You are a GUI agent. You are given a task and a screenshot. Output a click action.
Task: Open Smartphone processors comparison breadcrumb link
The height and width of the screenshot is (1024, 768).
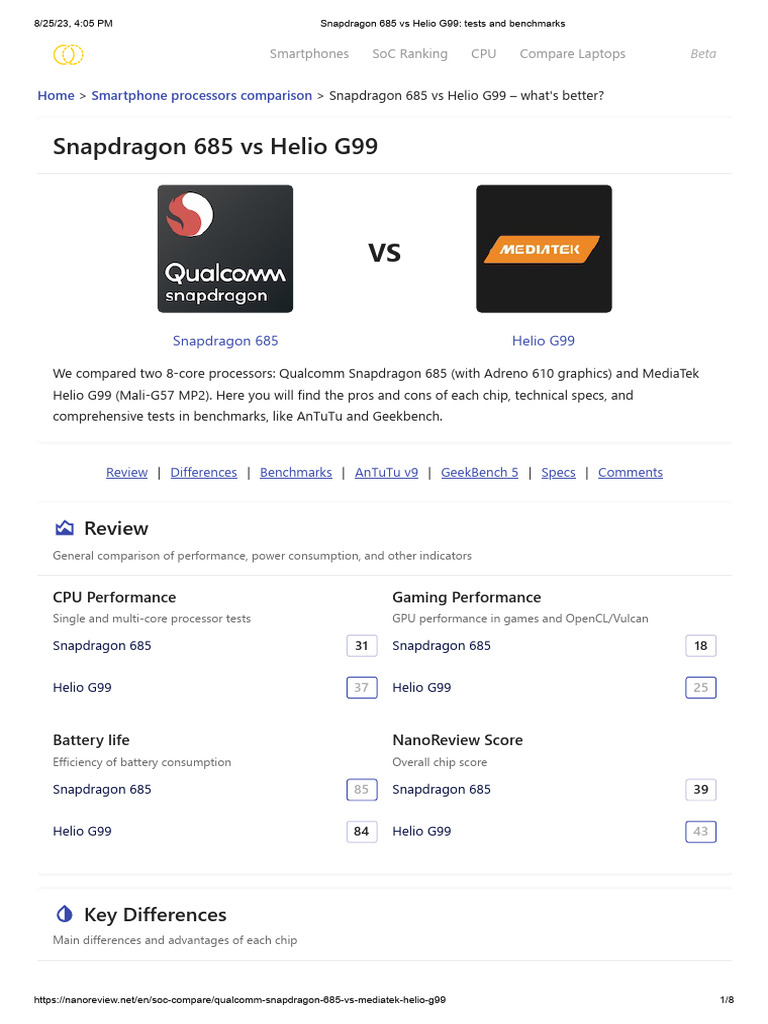[201, 96]
